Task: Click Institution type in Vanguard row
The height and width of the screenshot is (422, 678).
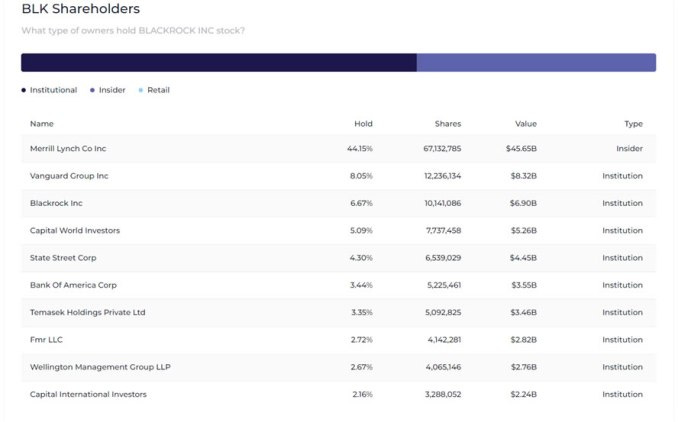Action: tap(622, 176)
